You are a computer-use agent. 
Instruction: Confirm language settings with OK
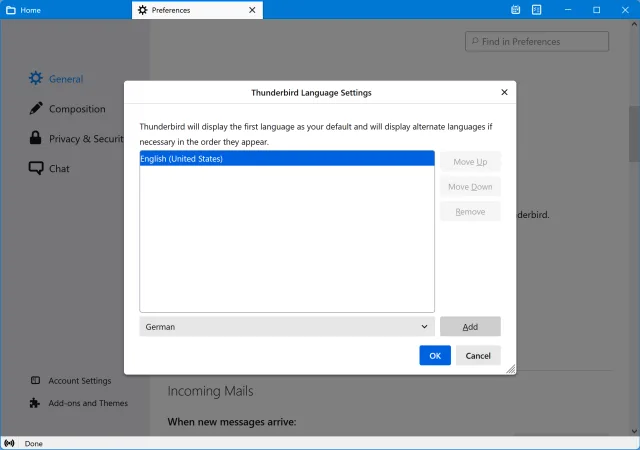pos(435,355)
